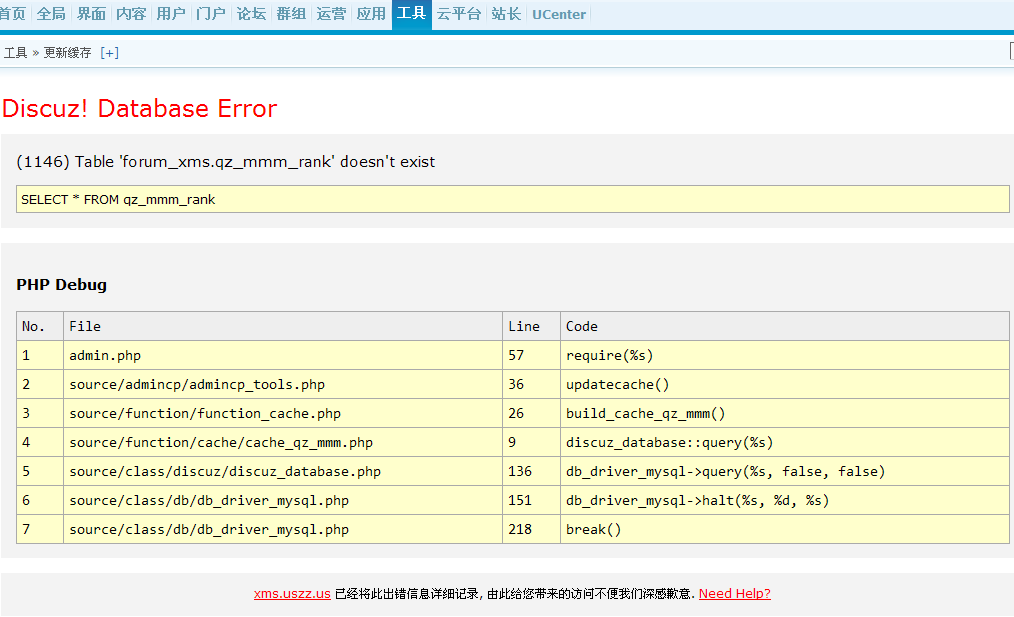Click line number 136 cell
This screenshot has height=617, width=1014.
click(531, 471)
